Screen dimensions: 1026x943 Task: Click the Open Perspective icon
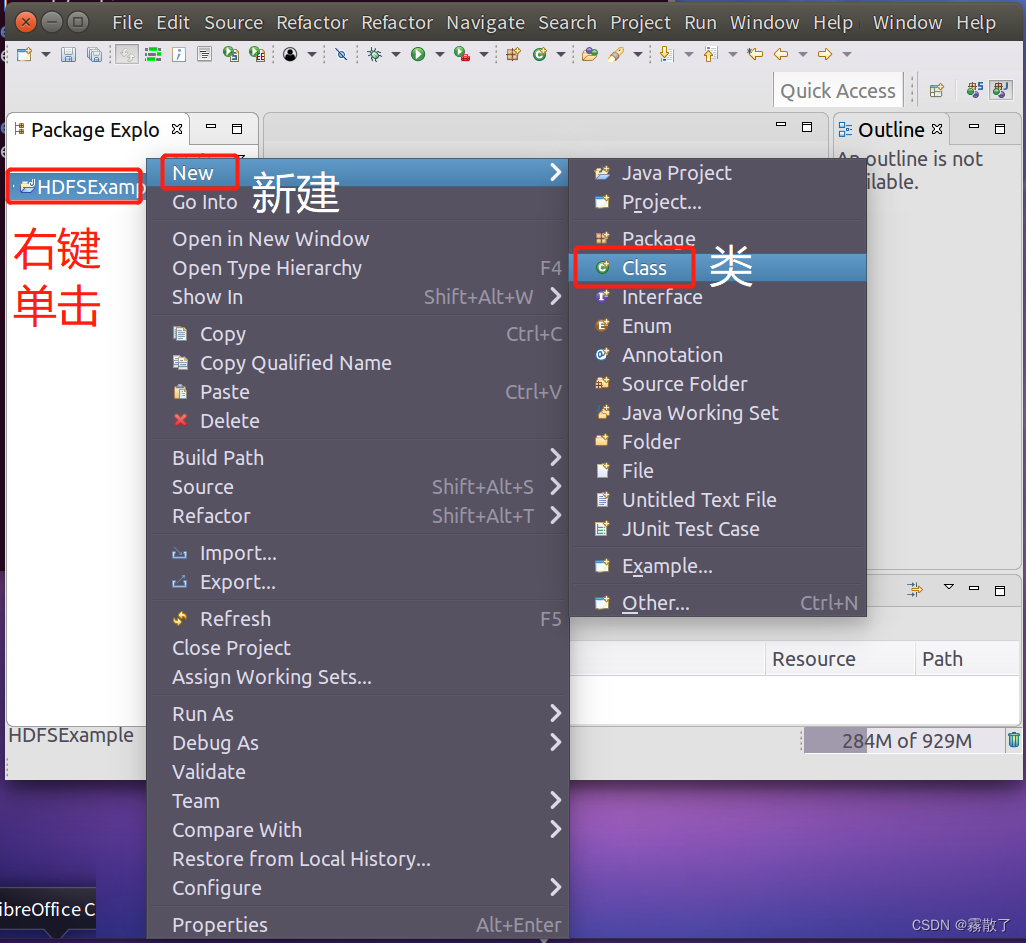click(937, 90)
